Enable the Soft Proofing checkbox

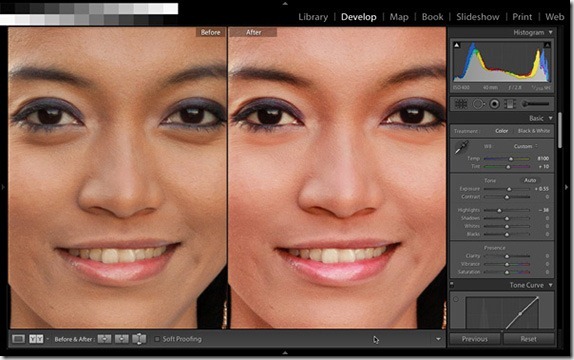pos(157,339)
